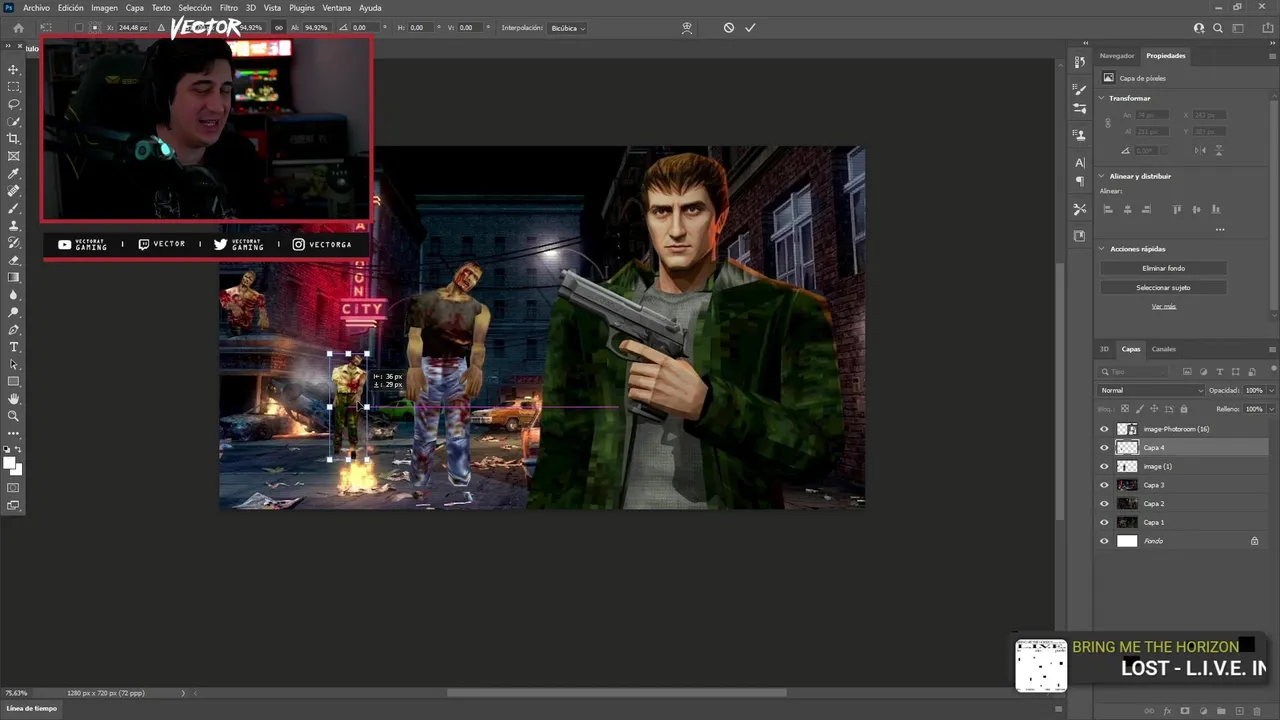Toggle the reference point checkbox
The height and width of the screenshot is (720, 1280).
click(78, 28)
